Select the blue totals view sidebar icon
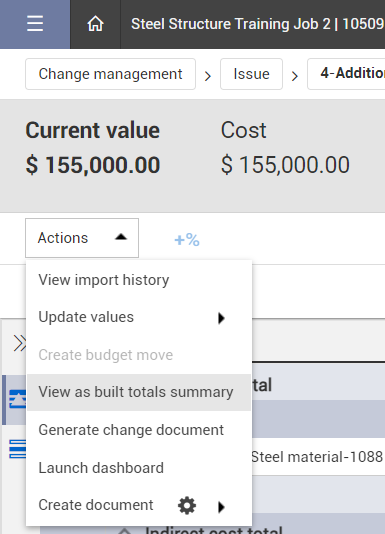The height and width of the screenshot is (534, 385). tap(17, 399)
